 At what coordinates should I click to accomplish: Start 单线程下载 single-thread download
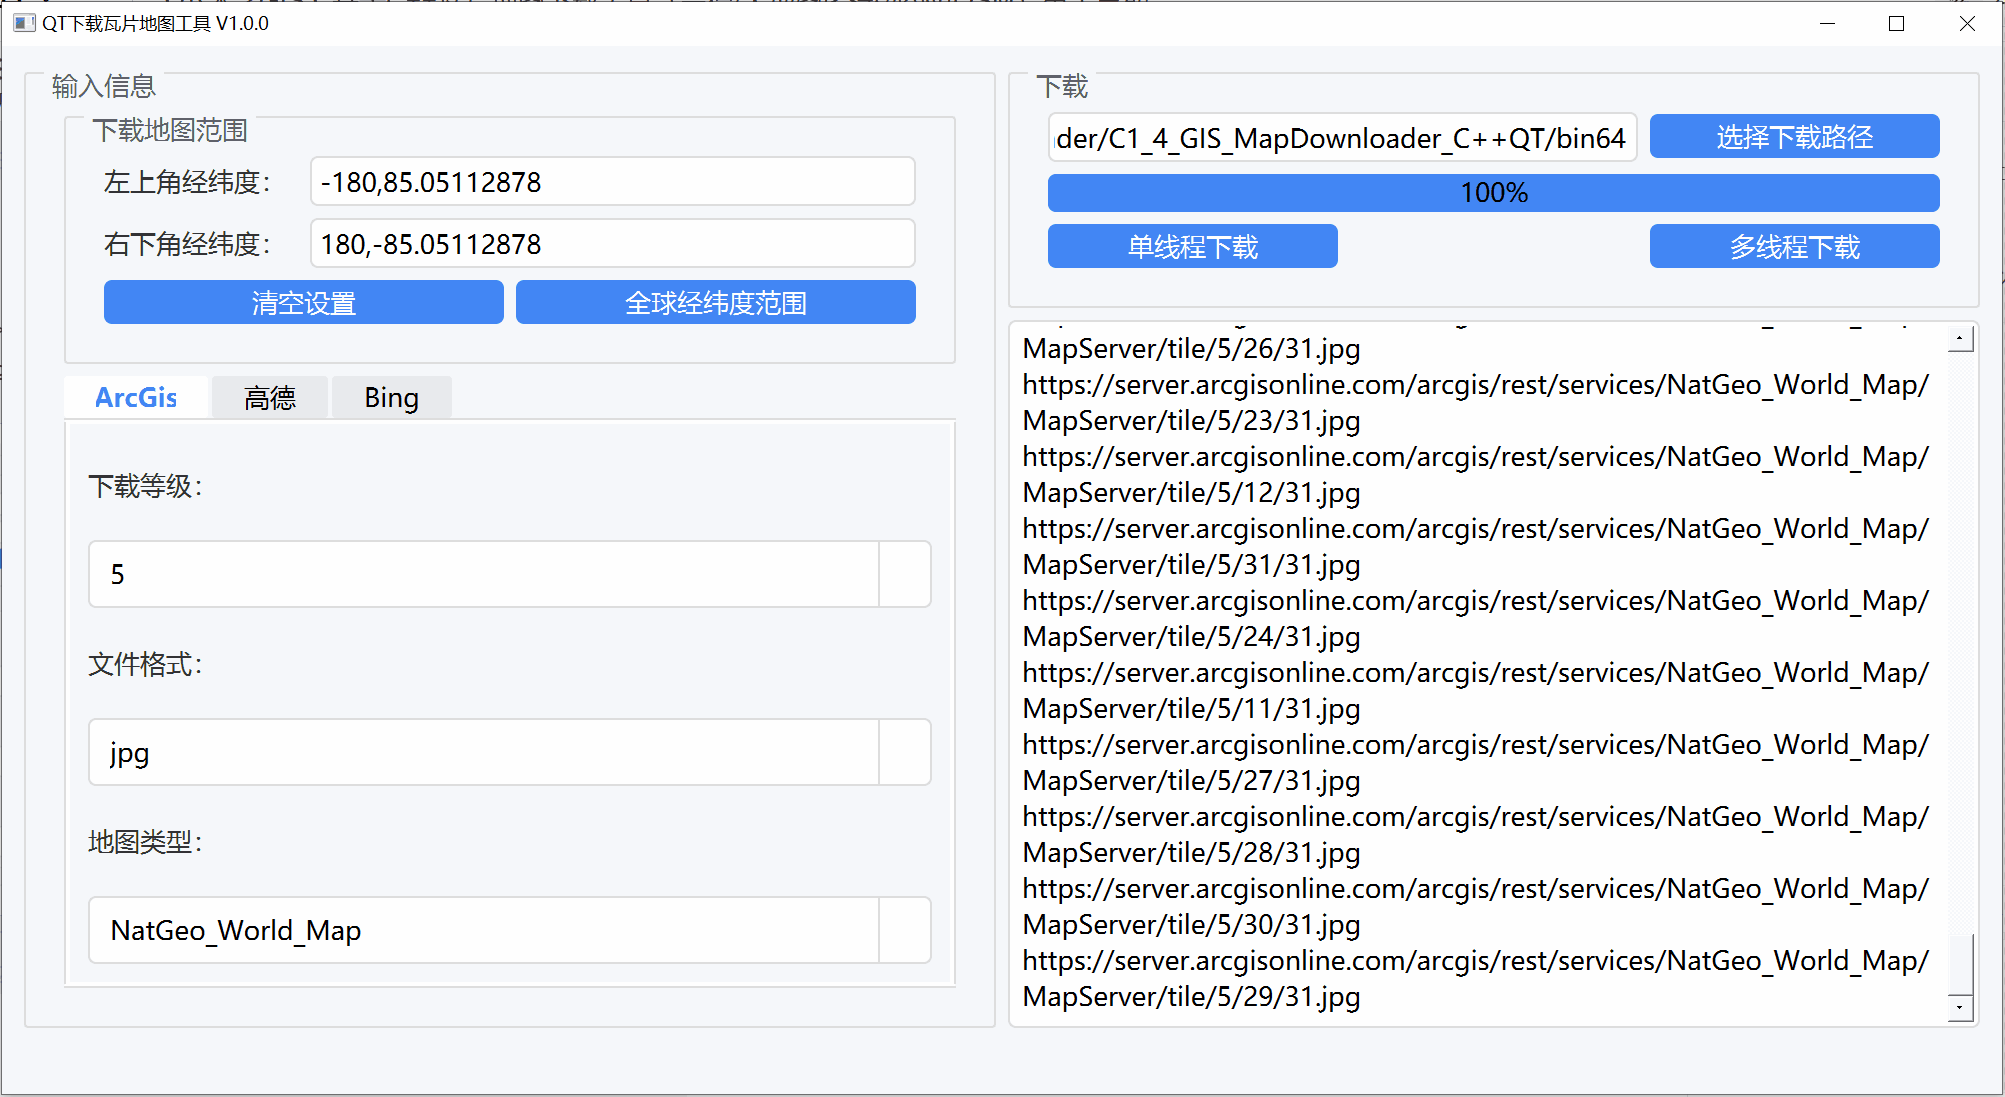(1192, 247)
